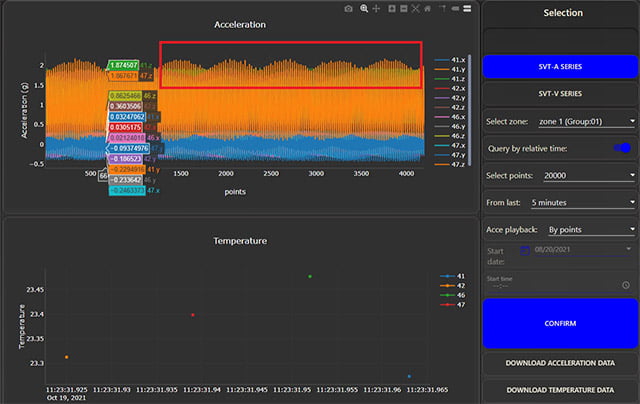Switch to the SVT-A SERIES tab

click(x=560, y=67)
